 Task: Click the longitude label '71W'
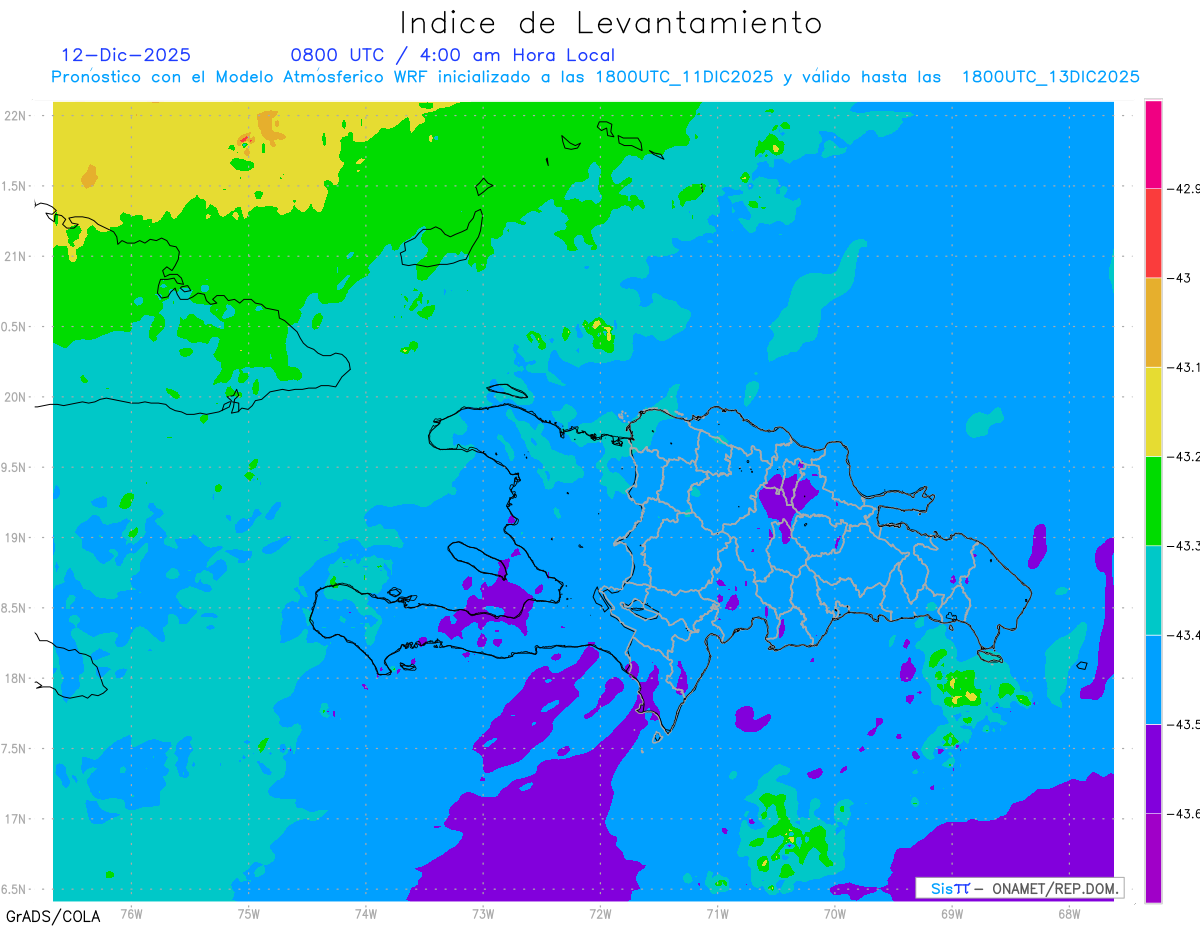[717, 913]
